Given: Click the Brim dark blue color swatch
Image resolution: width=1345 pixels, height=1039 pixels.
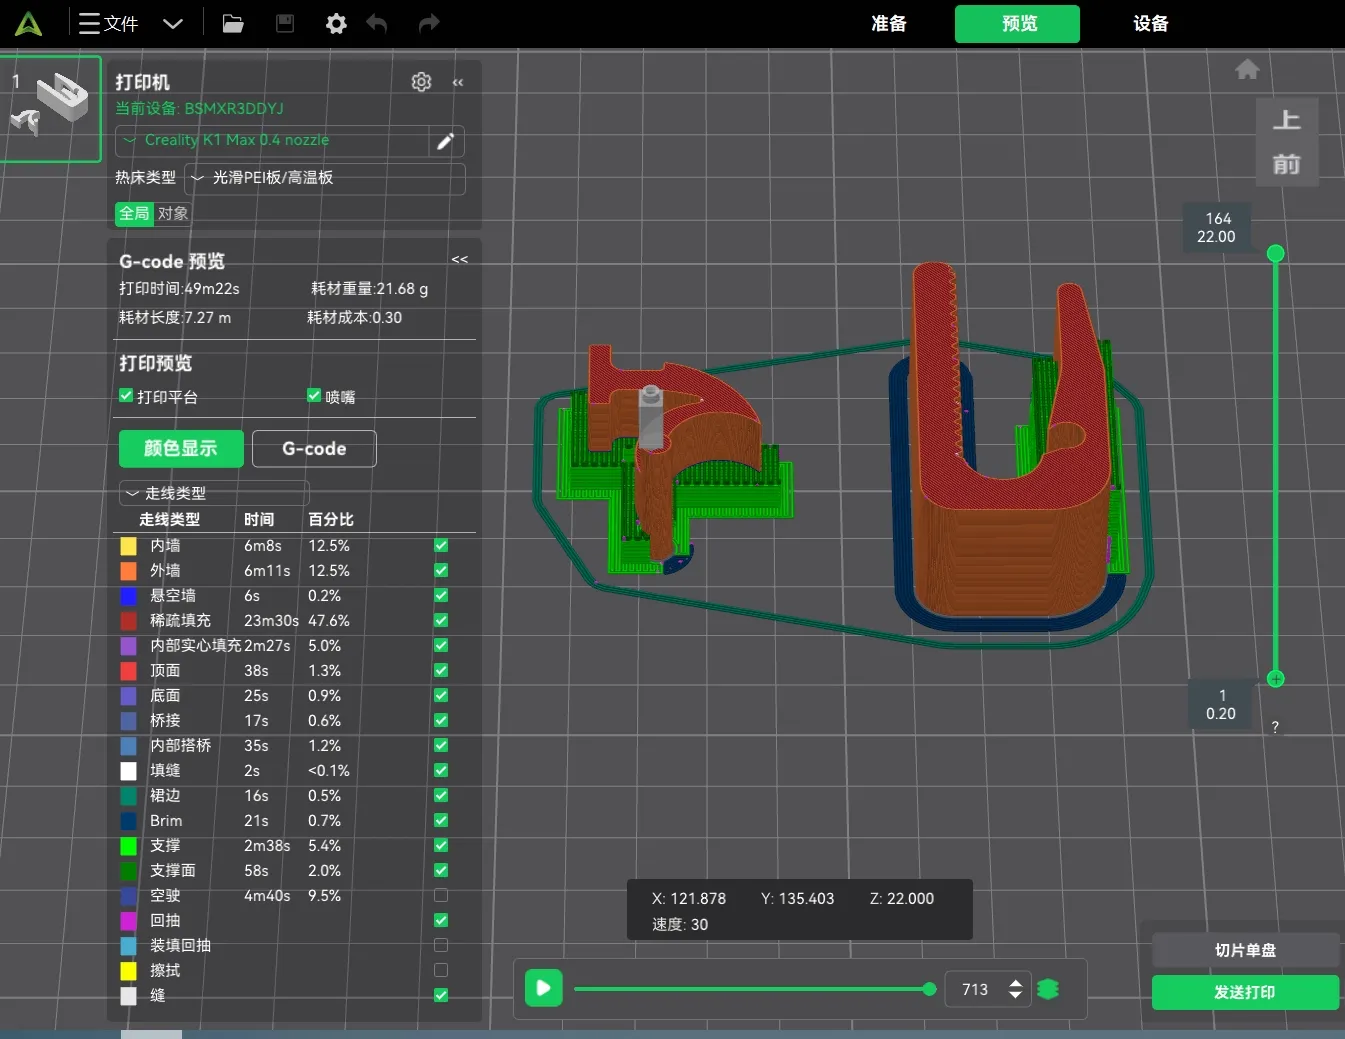Looking at the screenshot, I should [129, 821].
